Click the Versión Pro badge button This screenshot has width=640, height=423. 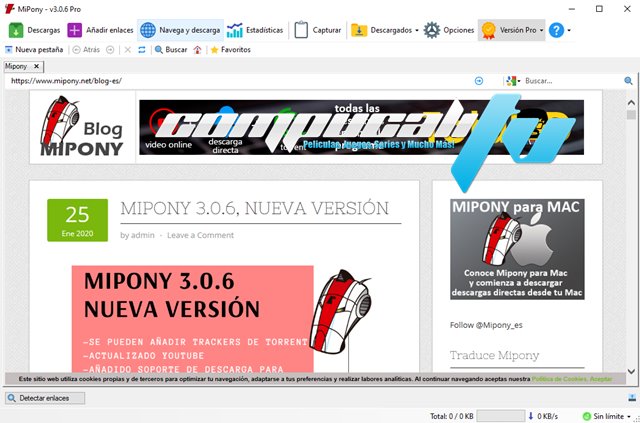[x=509, y=30]
